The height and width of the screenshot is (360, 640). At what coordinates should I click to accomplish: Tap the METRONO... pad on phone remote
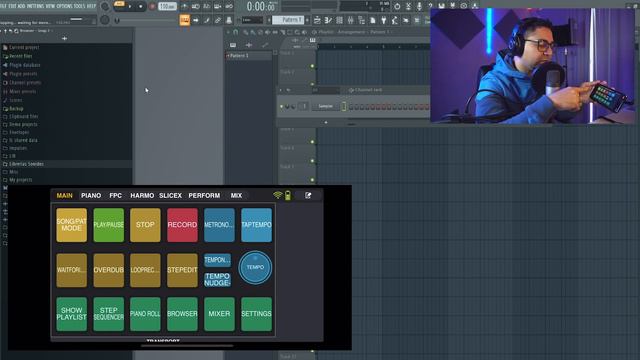coord(219,225)
